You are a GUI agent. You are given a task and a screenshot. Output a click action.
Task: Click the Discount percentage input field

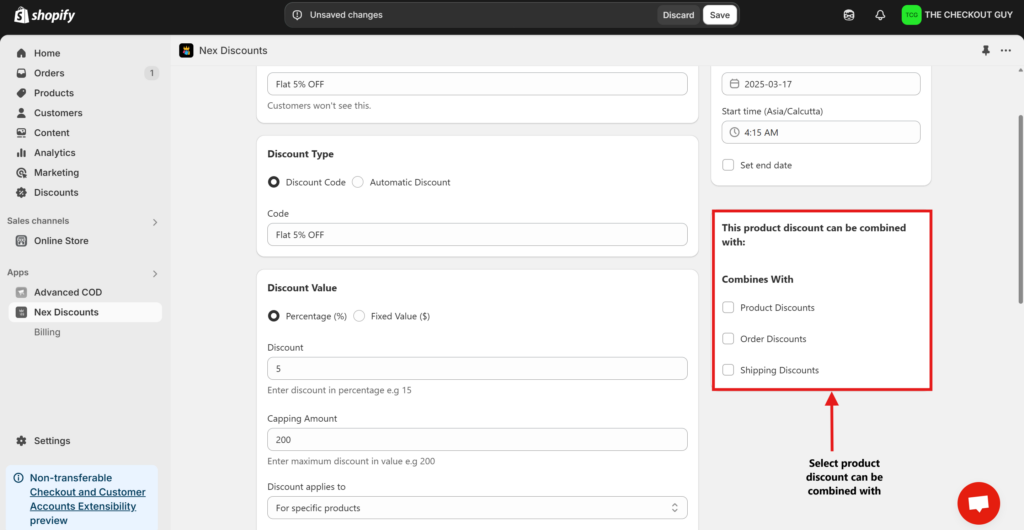tap(477, 368)
